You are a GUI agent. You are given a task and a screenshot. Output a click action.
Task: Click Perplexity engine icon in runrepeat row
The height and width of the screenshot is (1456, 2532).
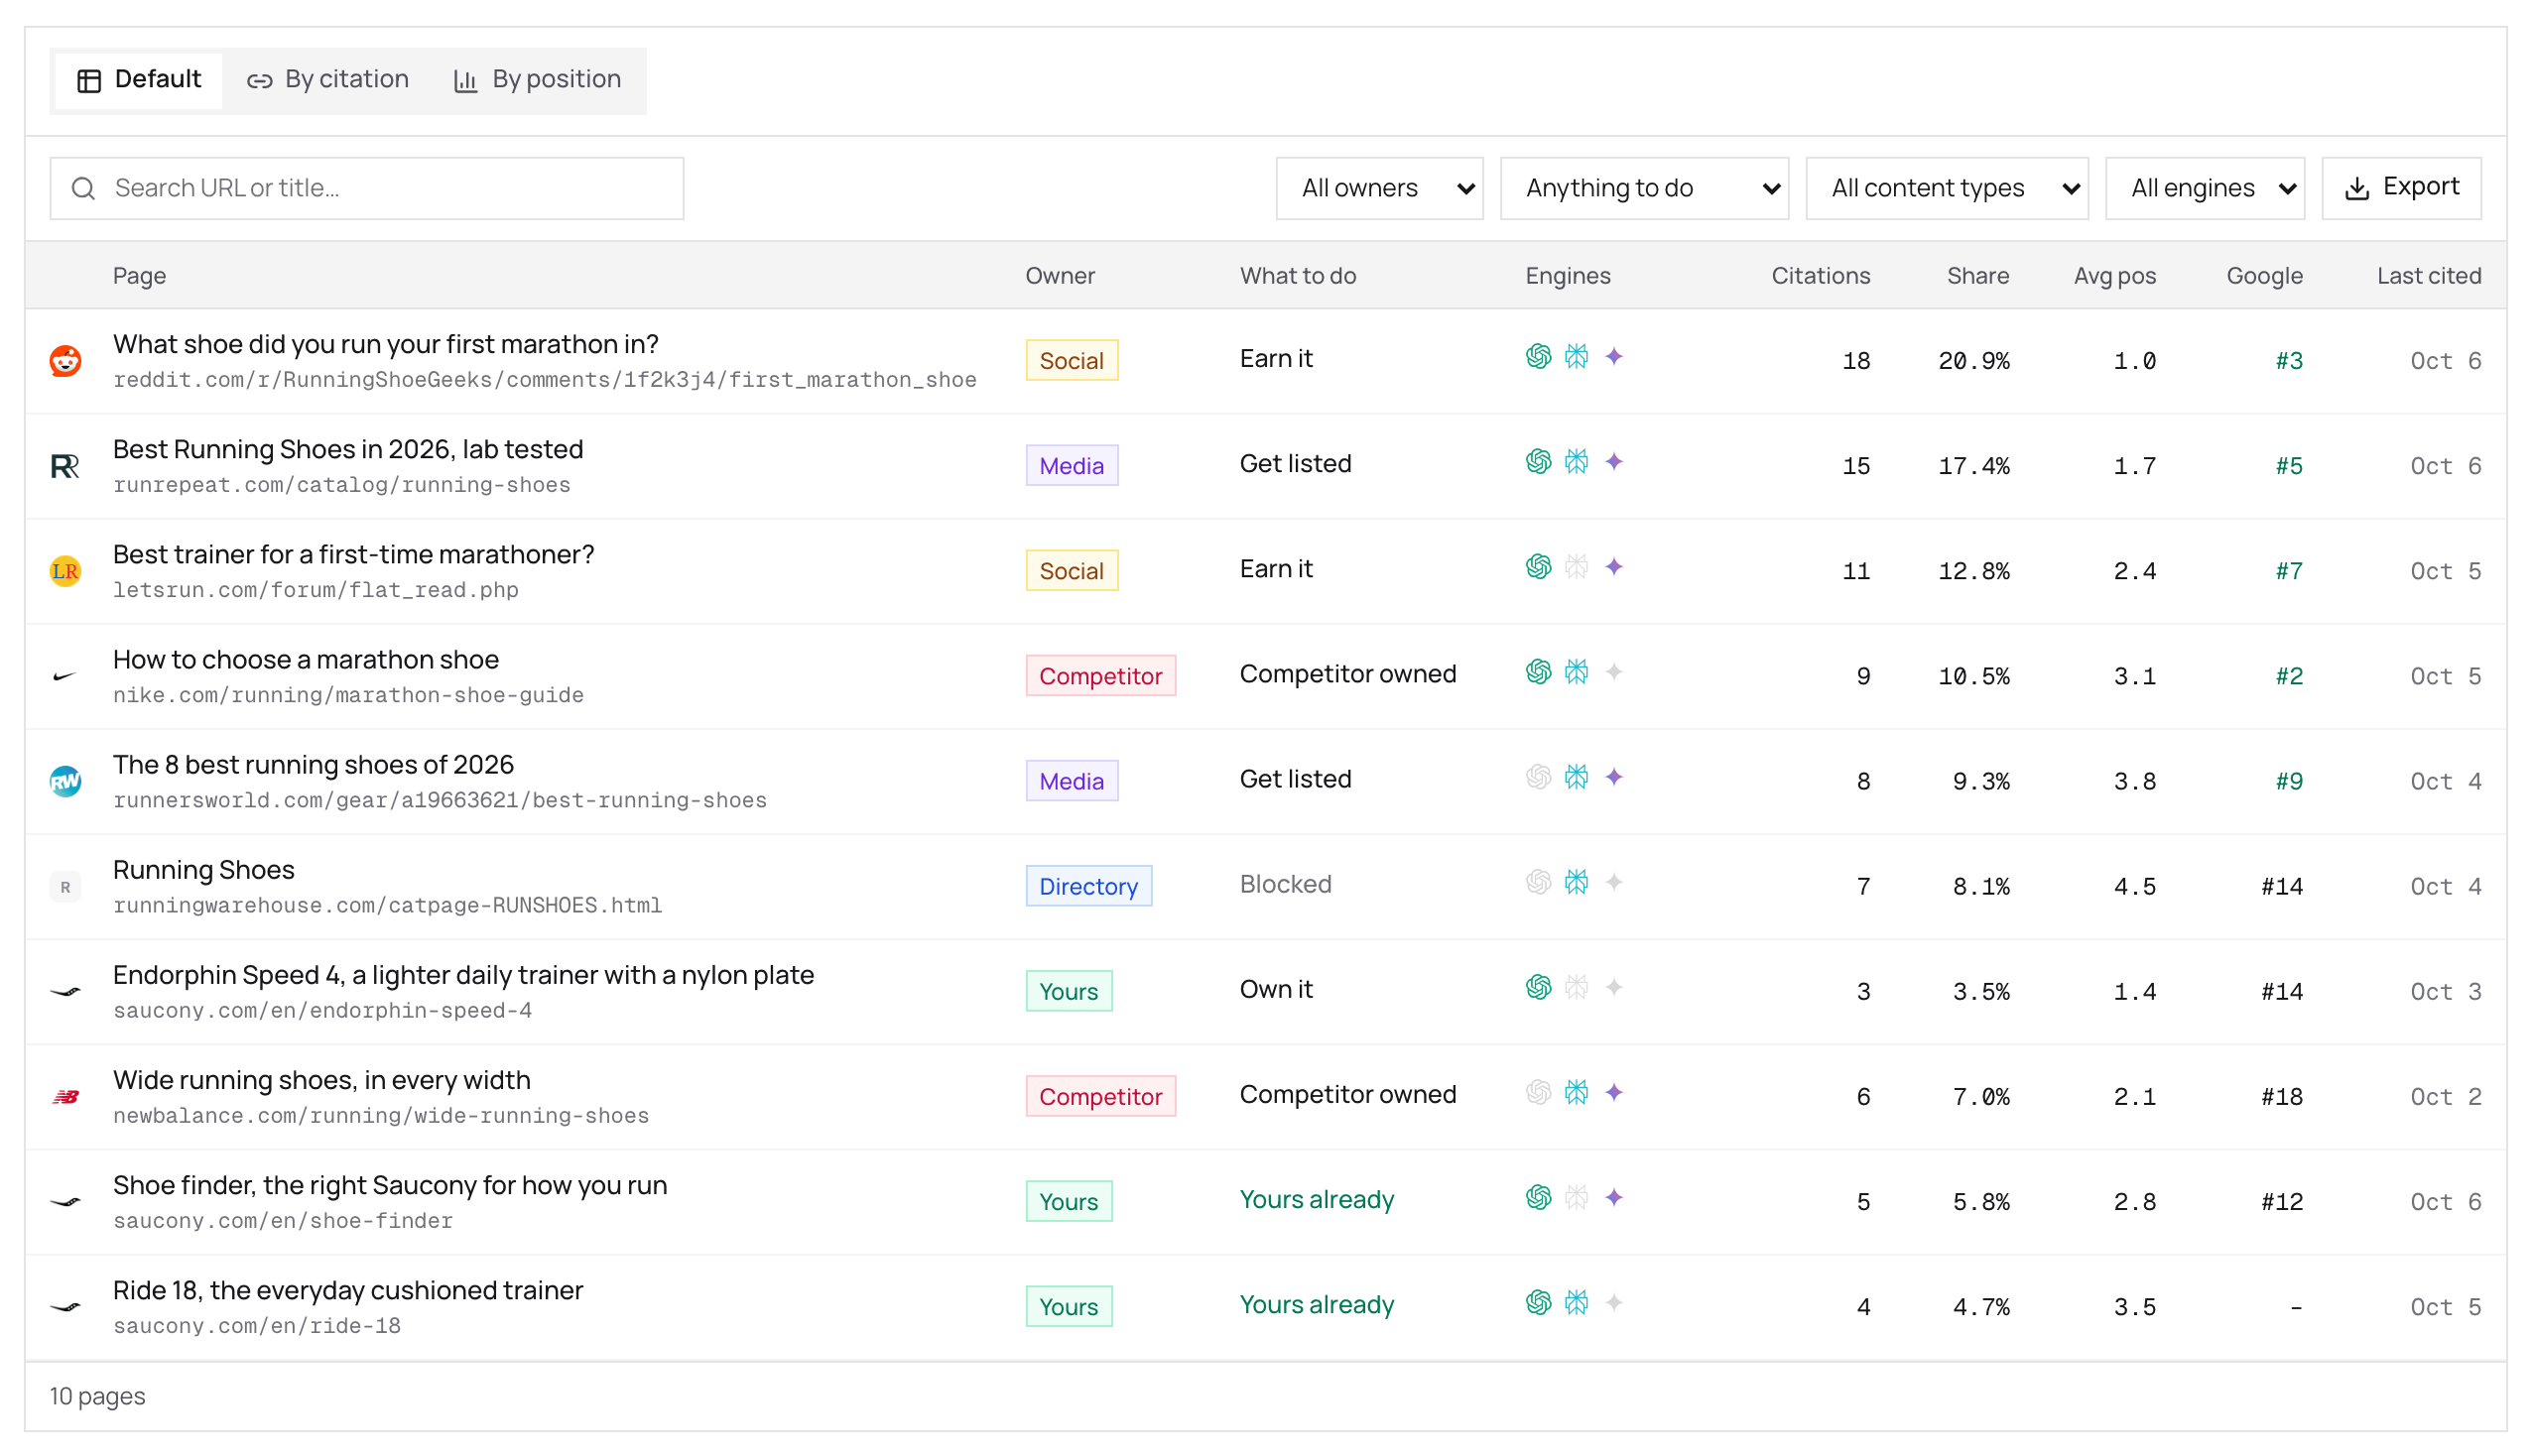pyautogui.click(x=1576, y=462)
